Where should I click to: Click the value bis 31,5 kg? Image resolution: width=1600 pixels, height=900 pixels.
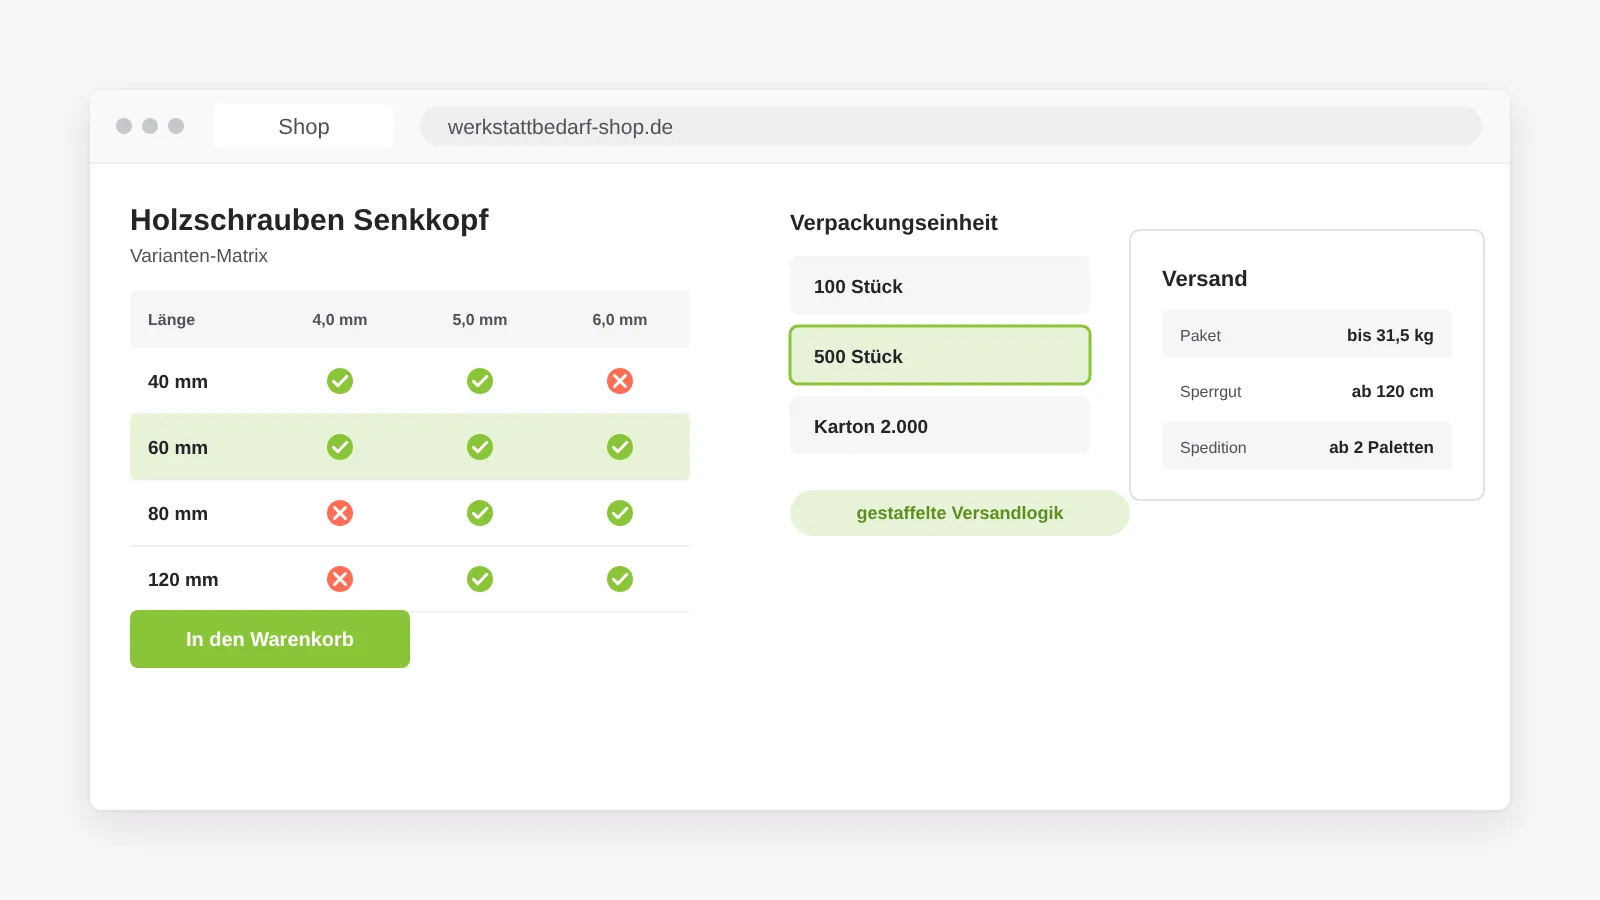(x=1390, y=335)
